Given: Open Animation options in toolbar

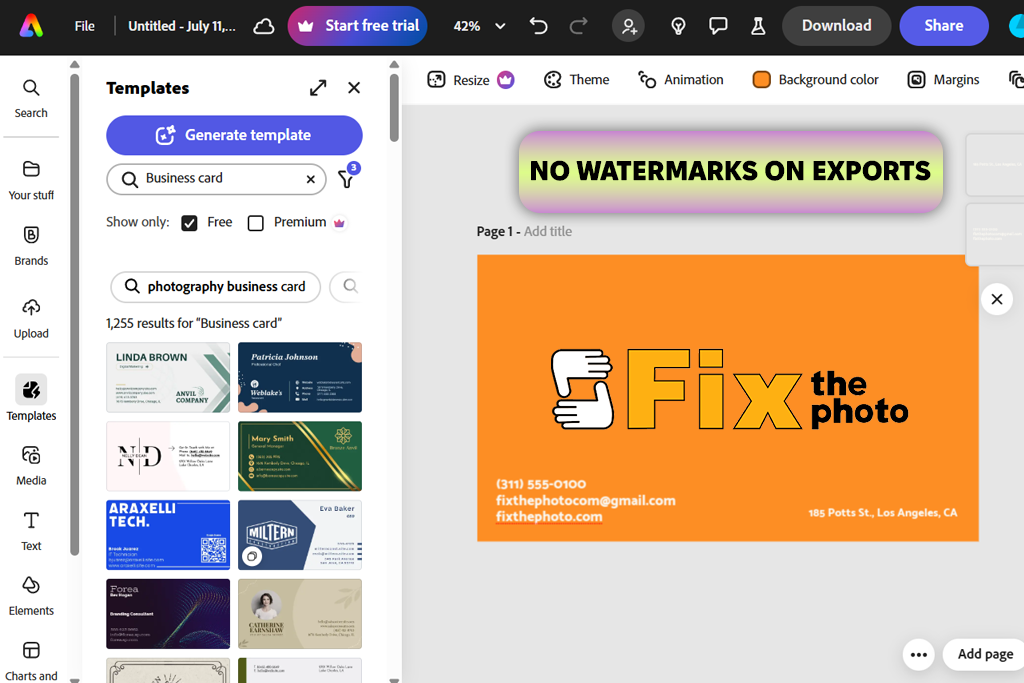Looking at the screenshot, I should pos(680,80).
